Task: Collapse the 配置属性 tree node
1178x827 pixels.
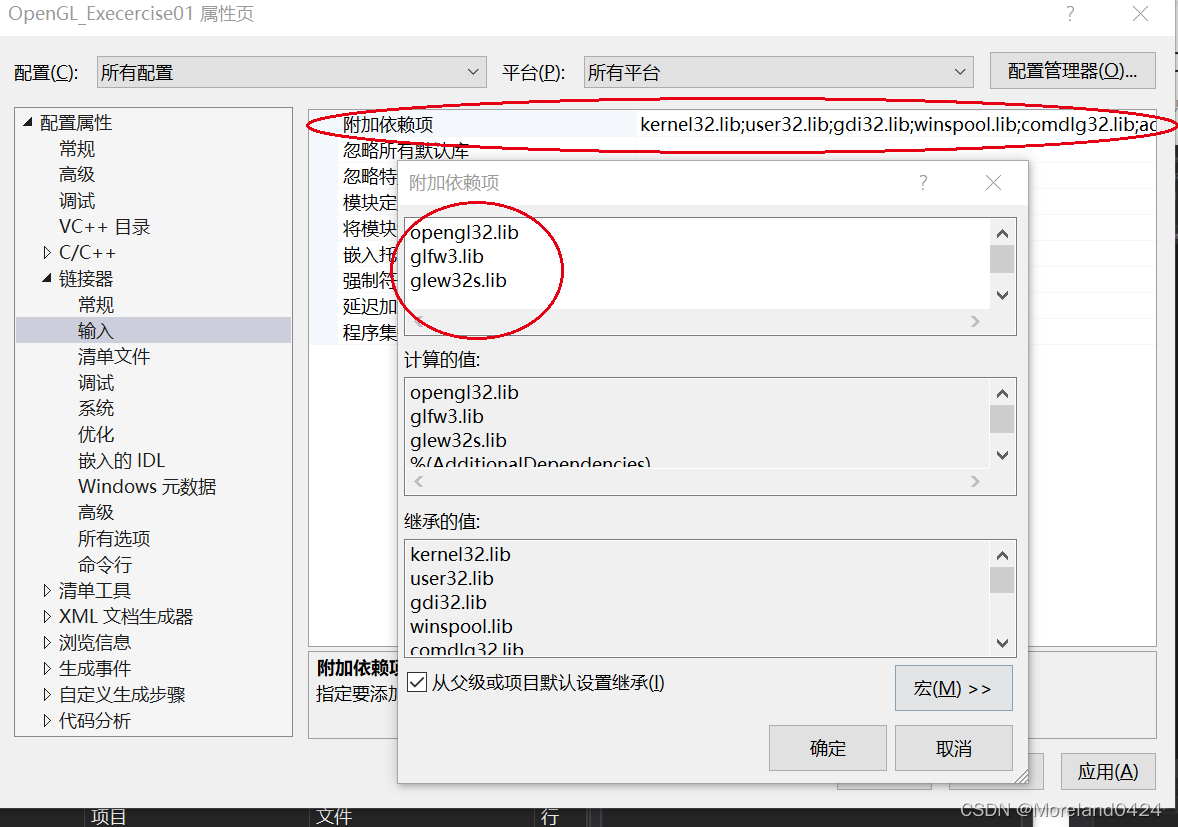Action: click(x=28, y=122)
